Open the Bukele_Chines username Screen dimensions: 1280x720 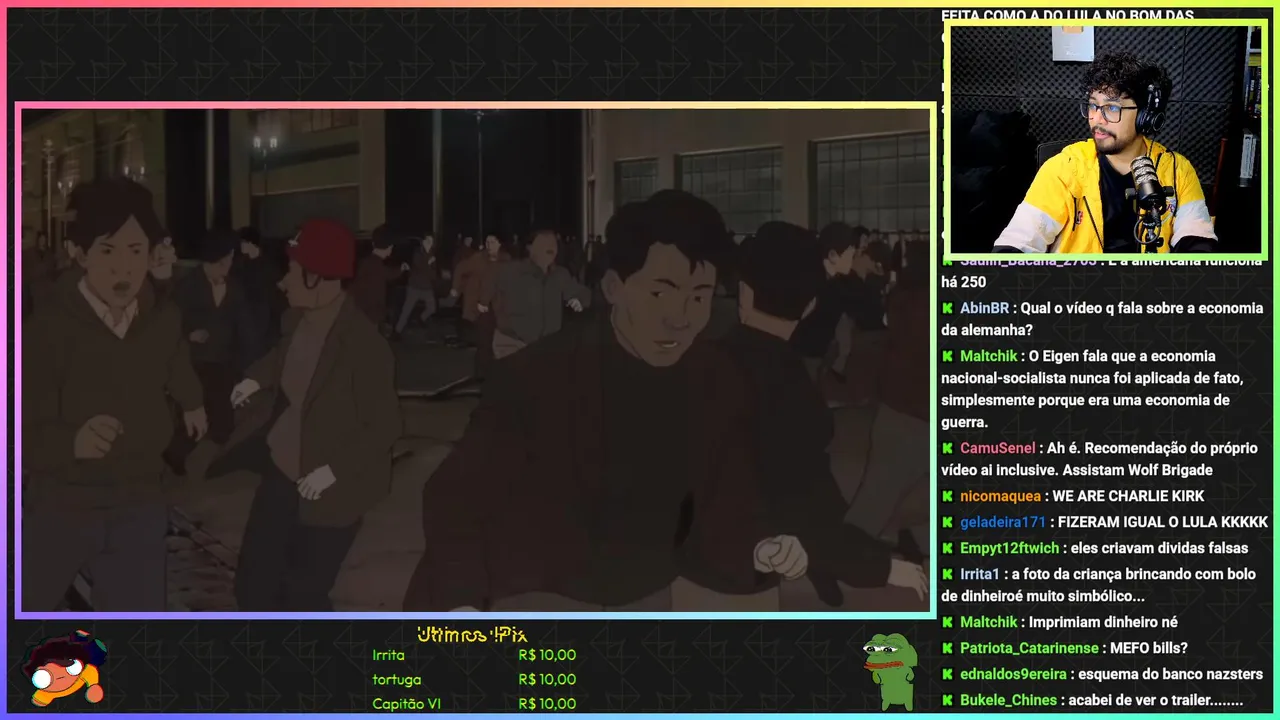[1008, 700]
